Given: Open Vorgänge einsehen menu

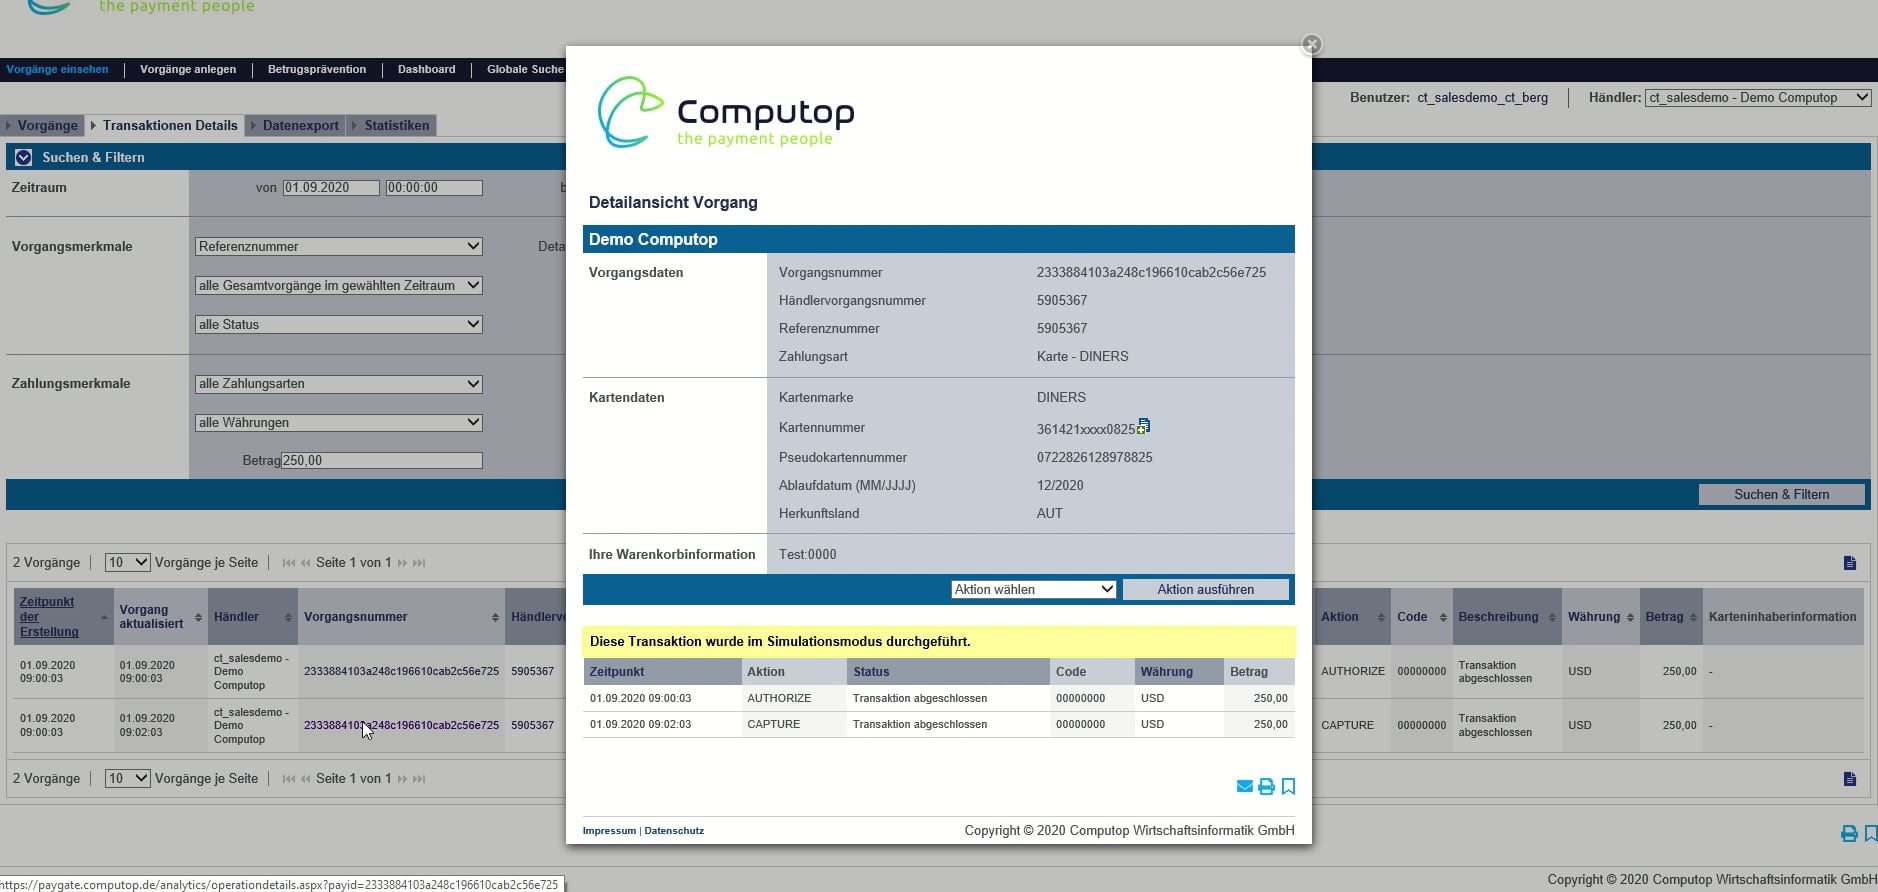Looking at the screenshot, I should click(x=57, y=69).
